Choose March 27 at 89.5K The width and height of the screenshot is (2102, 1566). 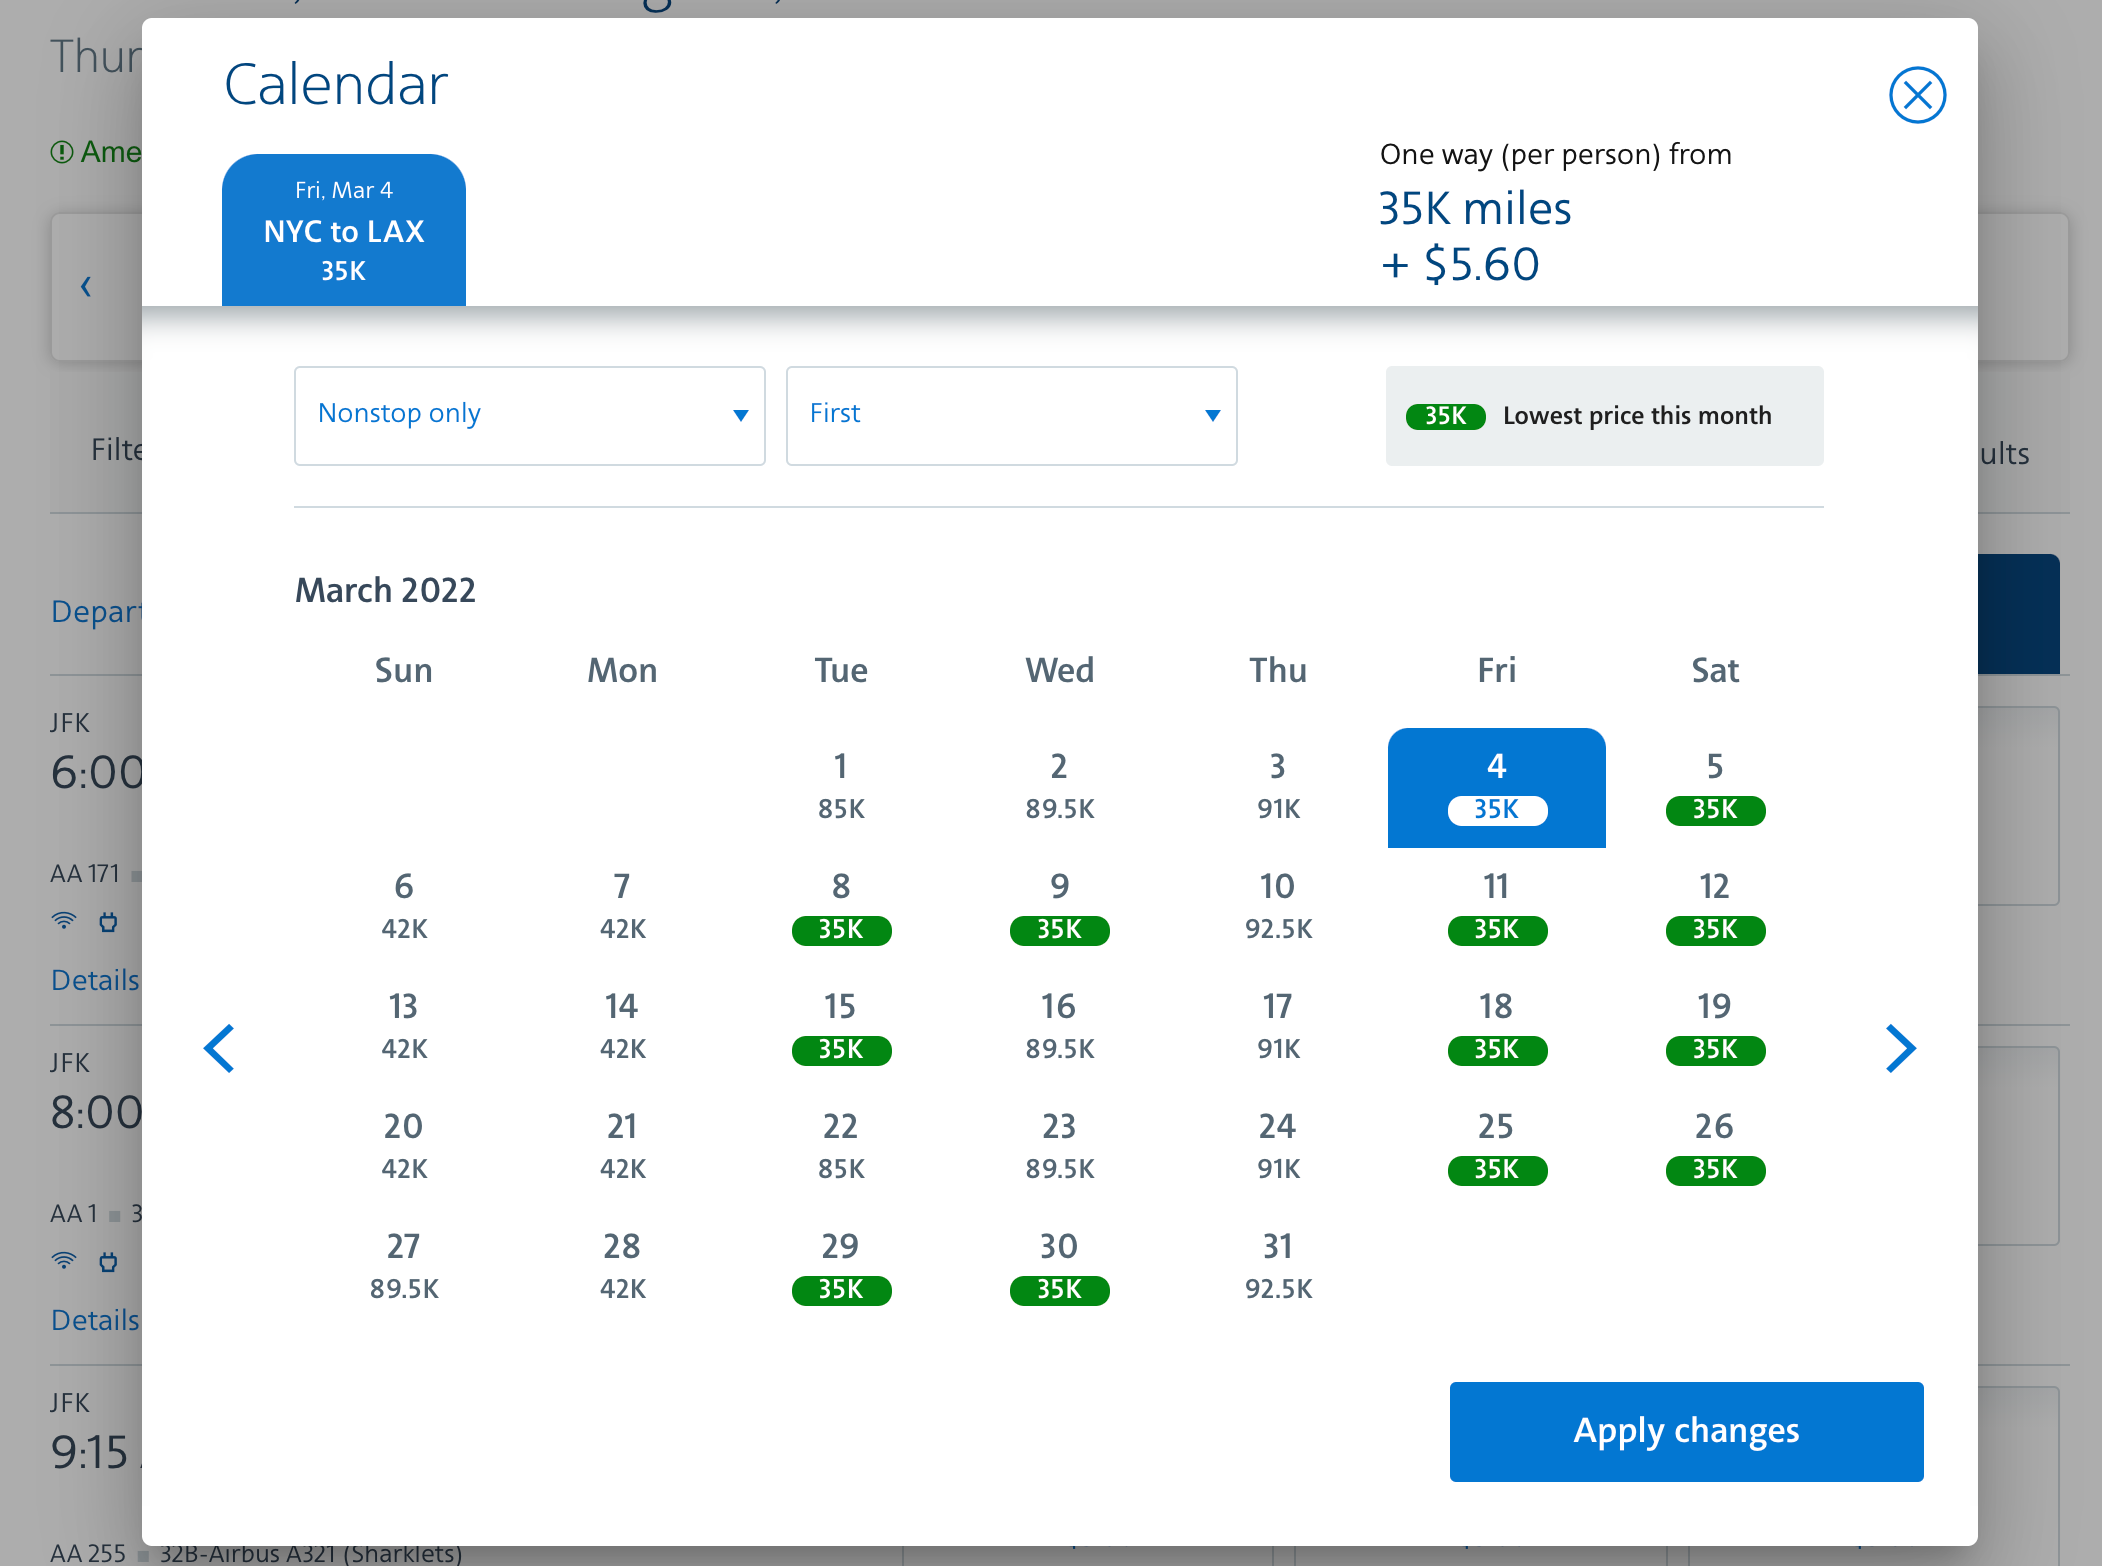tap(403, 1267)
